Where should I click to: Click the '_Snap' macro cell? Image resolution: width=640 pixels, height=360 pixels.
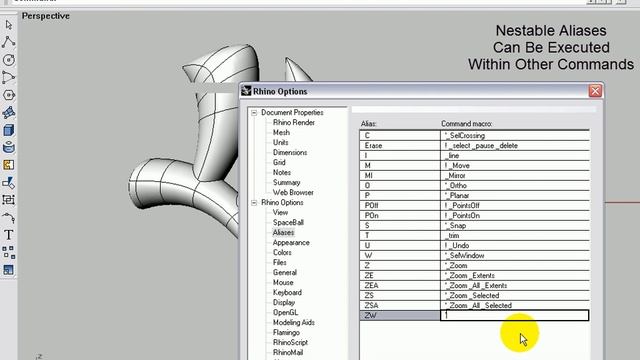tap(515, 225)
